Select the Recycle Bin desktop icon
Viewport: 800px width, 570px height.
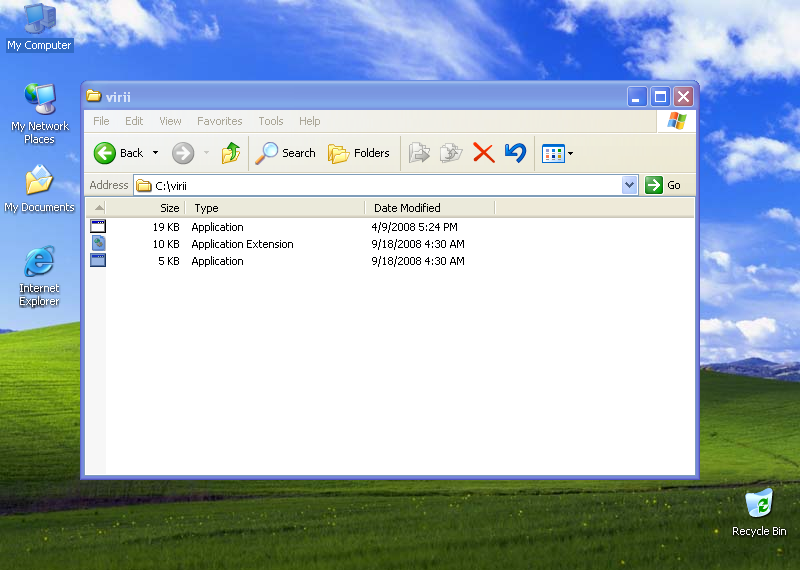point(759,512)
